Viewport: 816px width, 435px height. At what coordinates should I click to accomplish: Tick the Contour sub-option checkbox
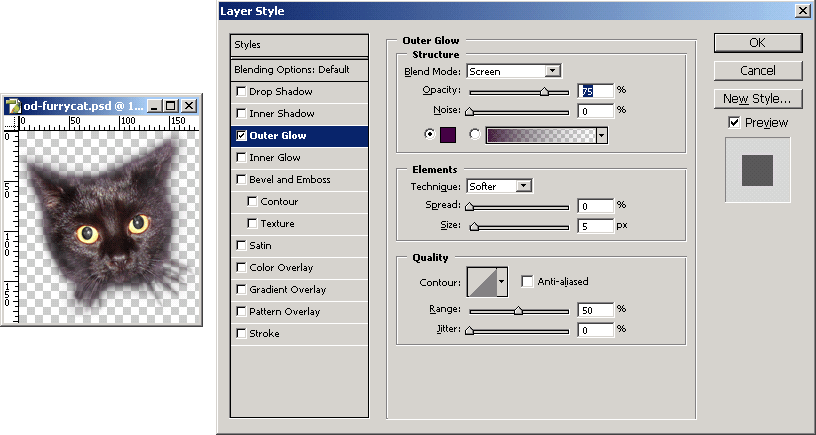pos(252,201)
